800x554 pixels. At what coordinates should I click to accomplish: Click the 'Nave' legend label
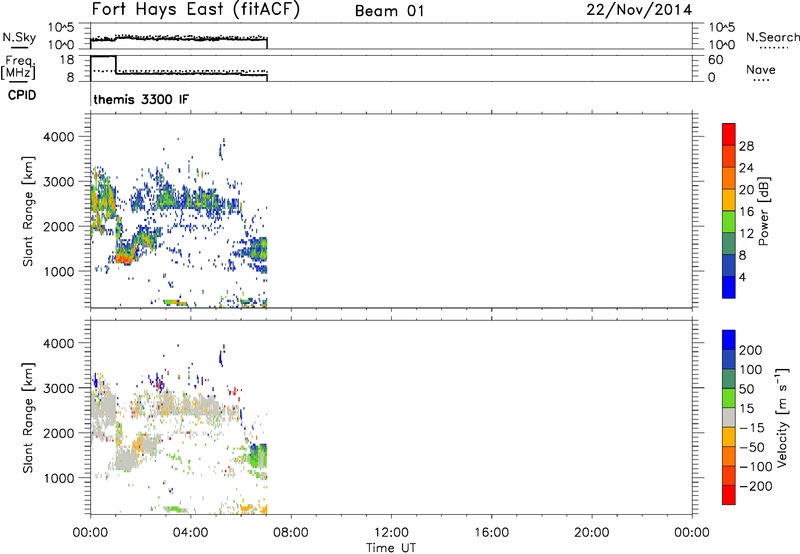pos(761,70)
